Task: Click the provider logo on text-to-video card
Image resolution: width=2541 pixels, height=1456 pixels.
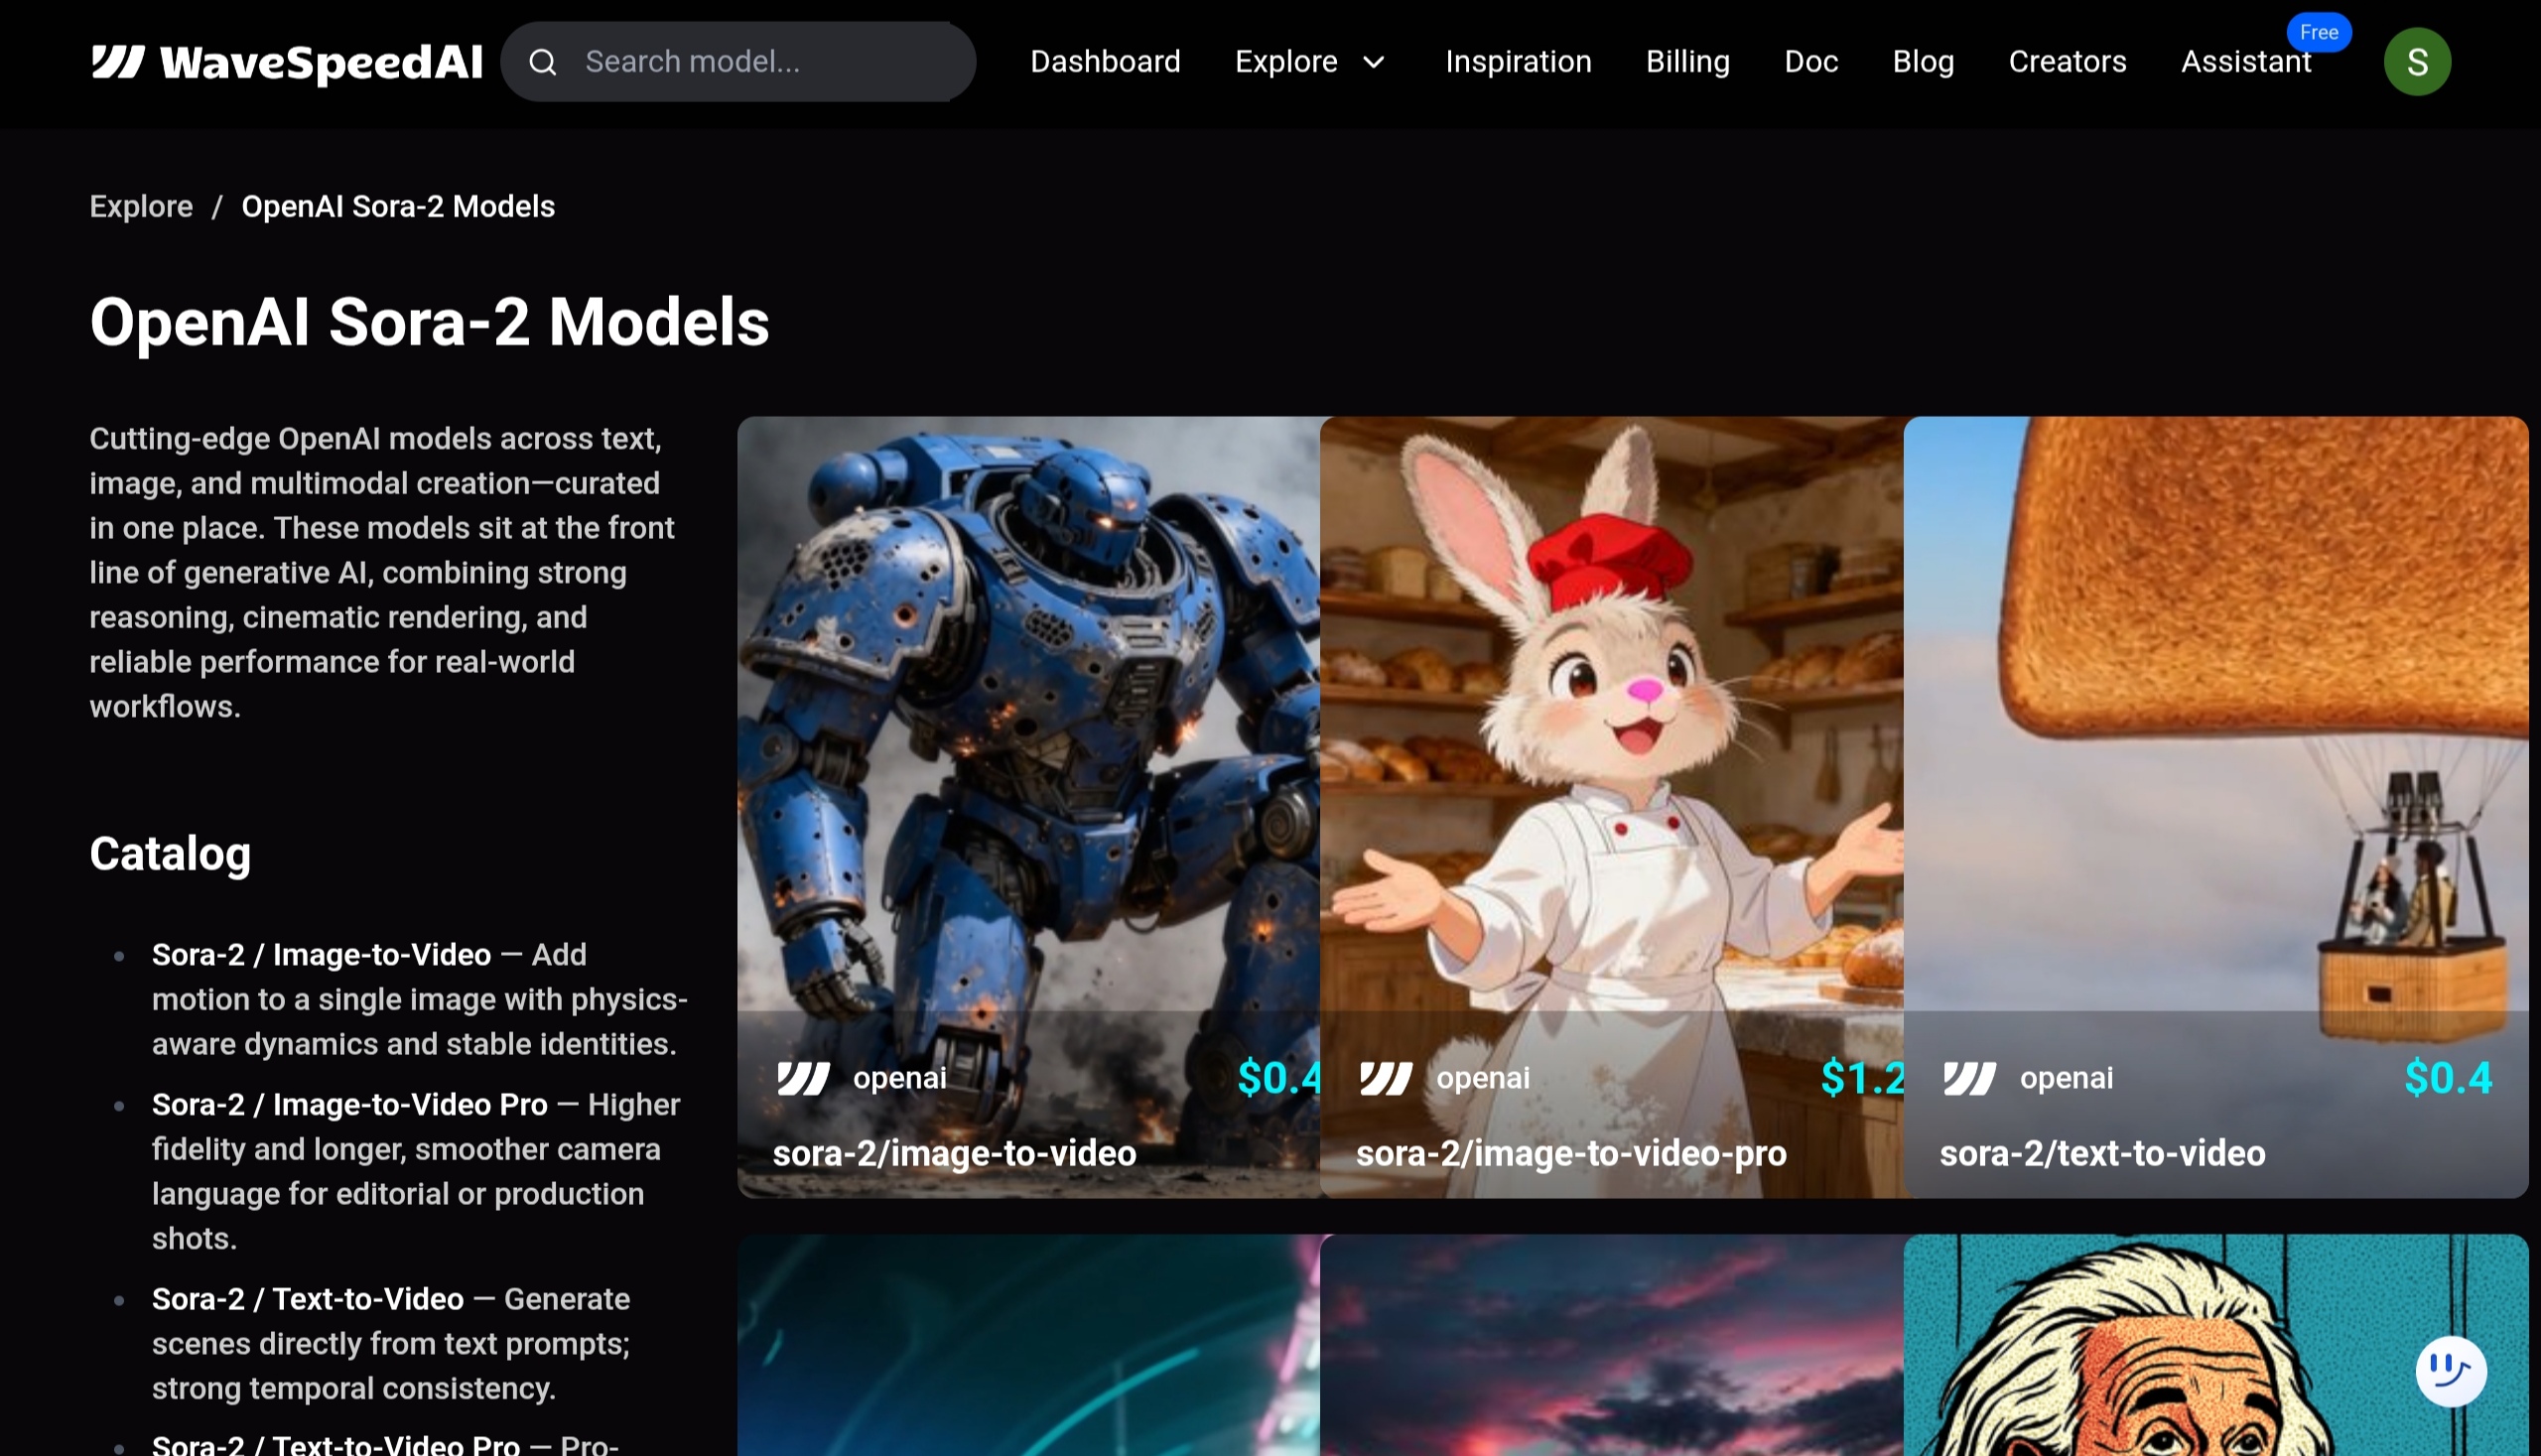Action: (1969, 1078)
